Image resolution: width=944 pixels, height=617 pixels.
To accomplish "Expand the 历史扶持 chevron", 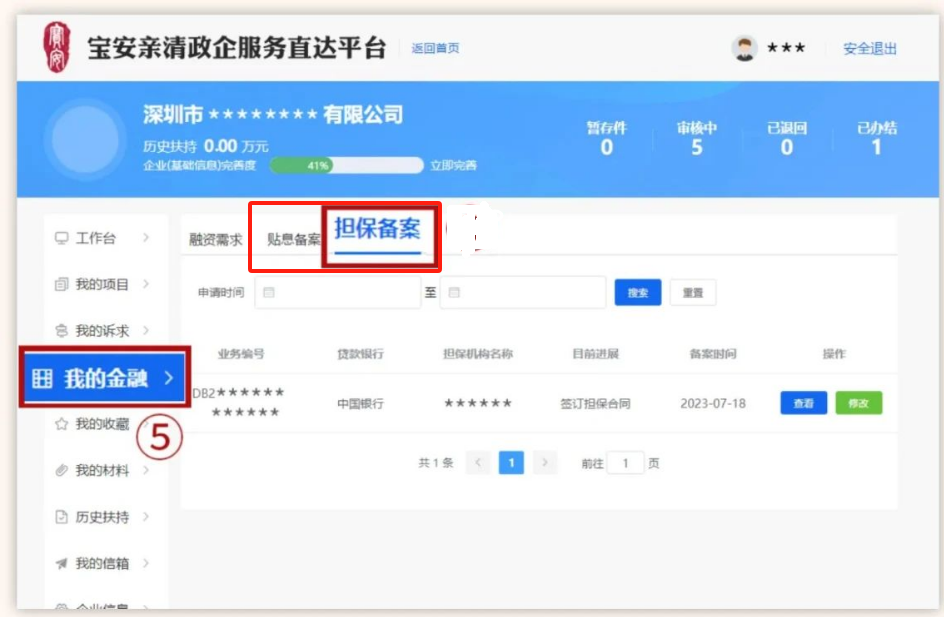I will (x=146, y=516).
